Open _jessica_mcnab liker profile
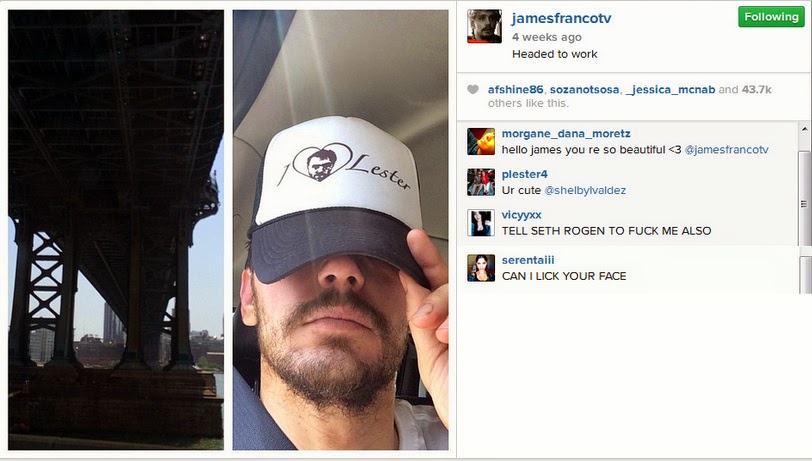This screenshot has height=461, width=812. 671,90
